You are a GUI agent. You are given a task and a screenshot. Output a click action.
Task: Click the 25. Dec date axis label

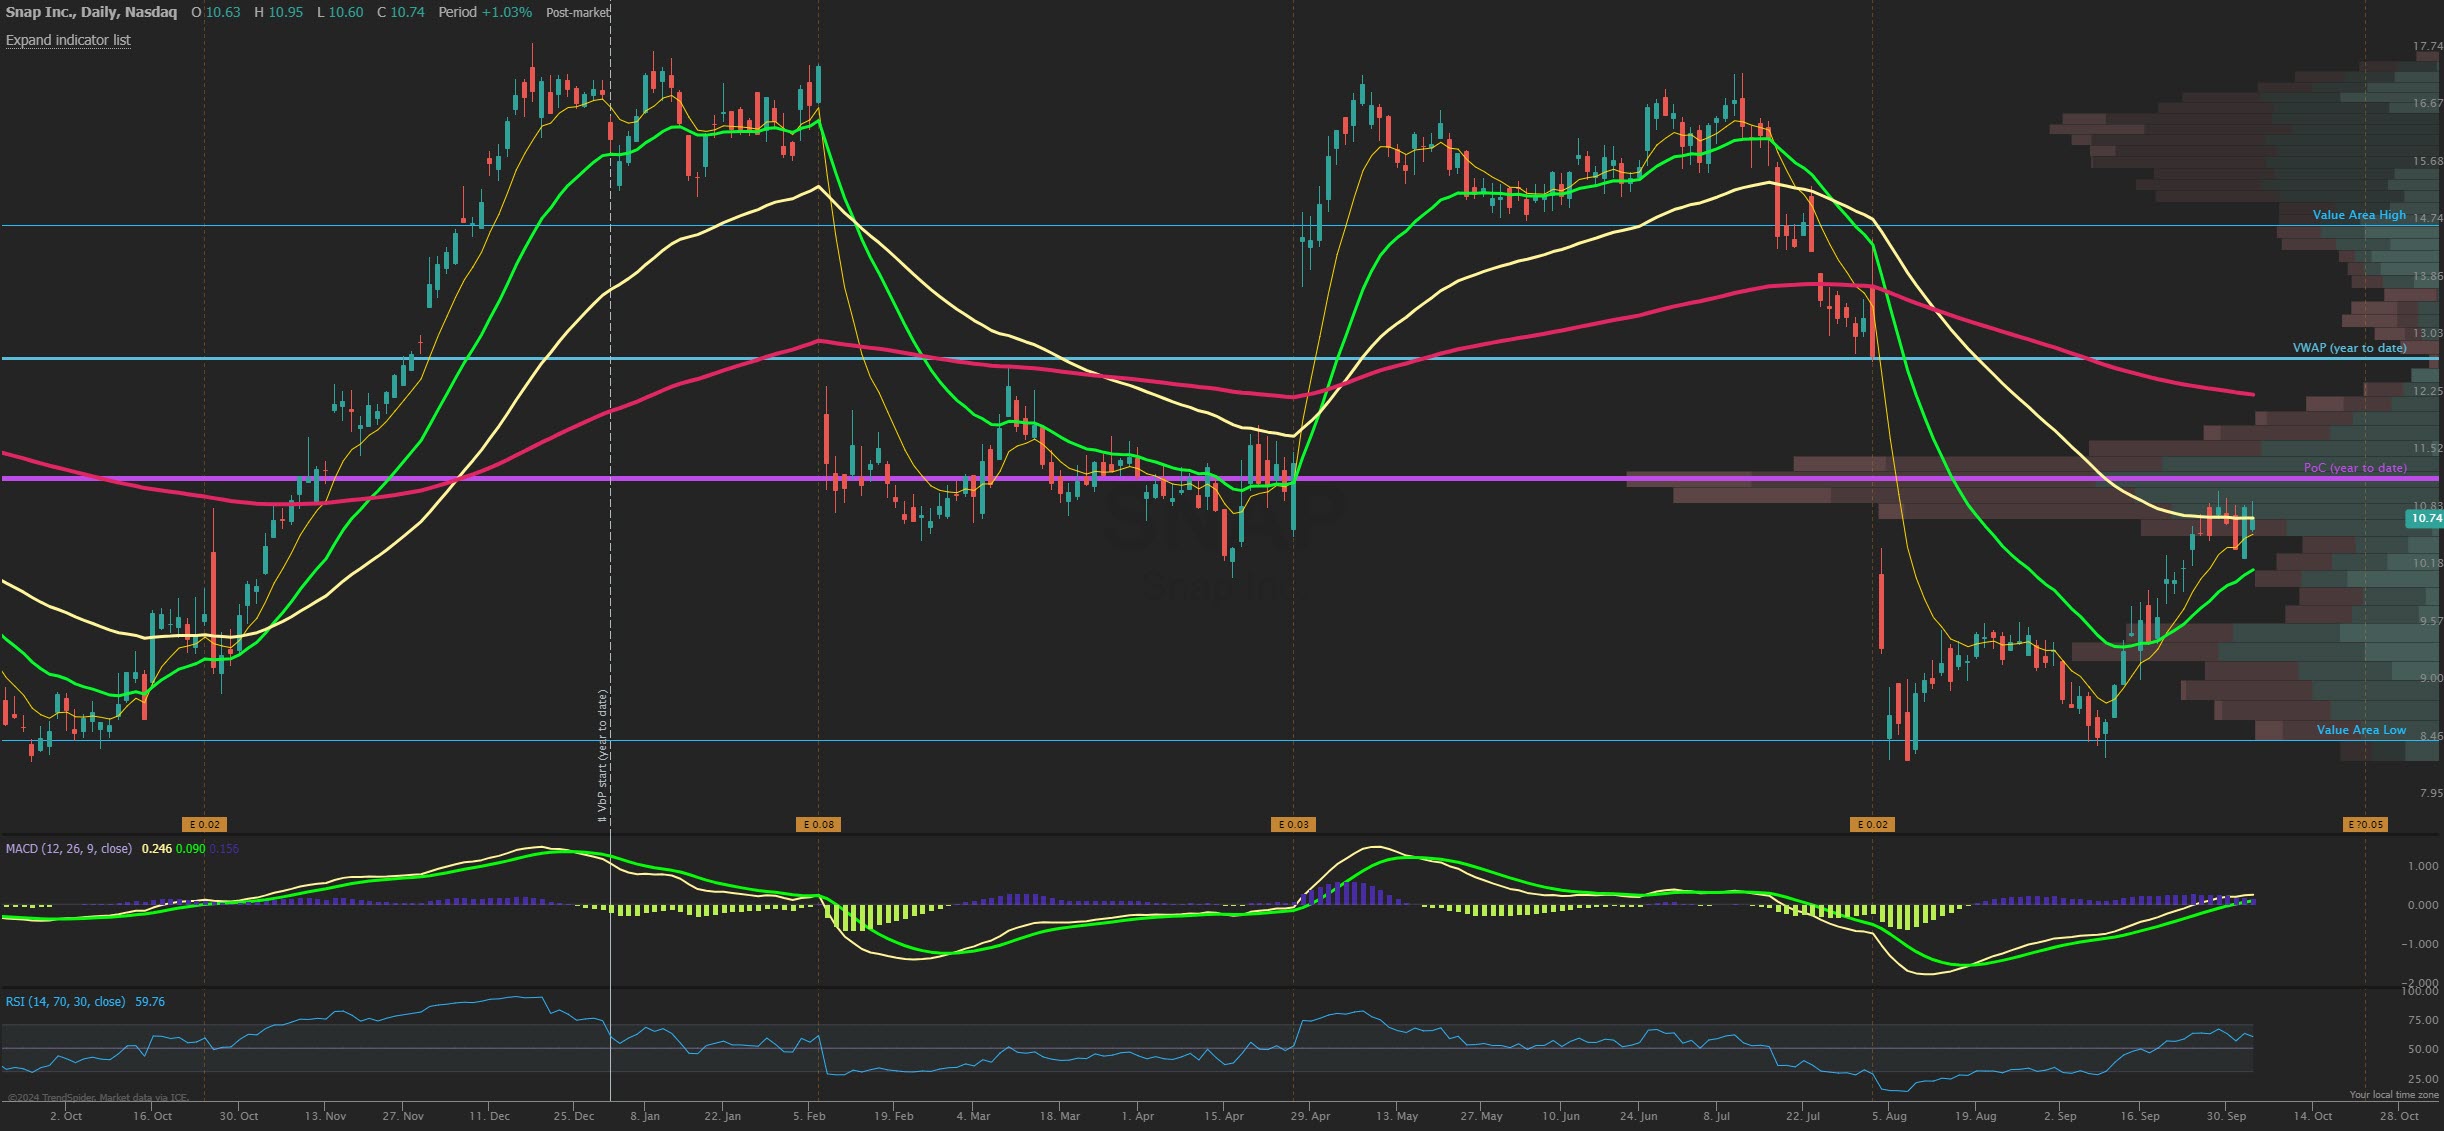574,1116
